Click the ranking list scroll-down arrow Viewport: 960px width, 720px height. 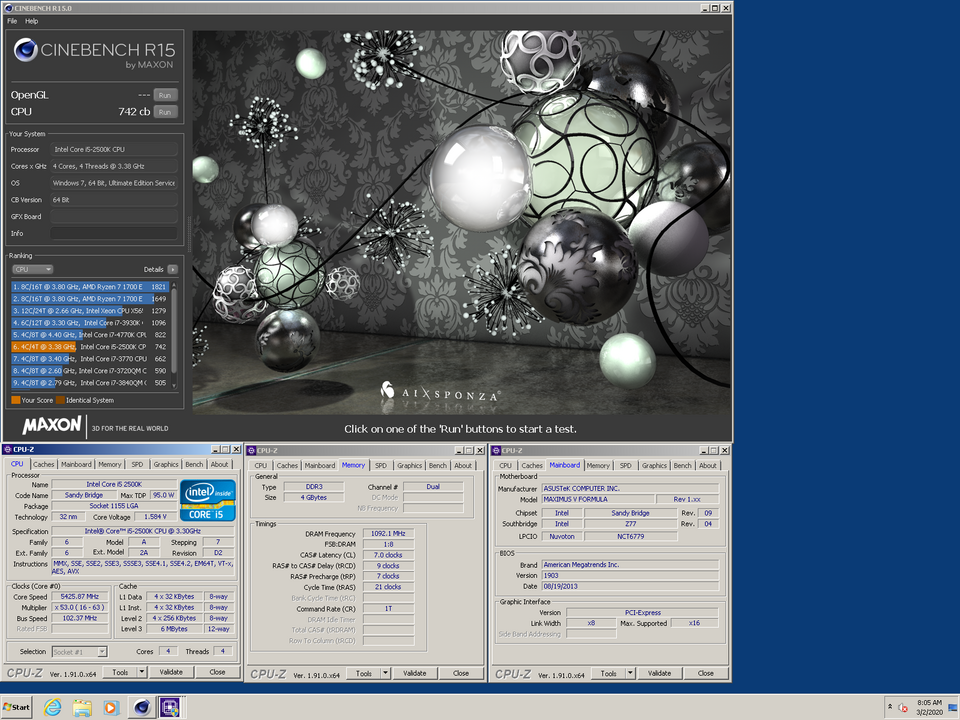click(x=174, y=385)
